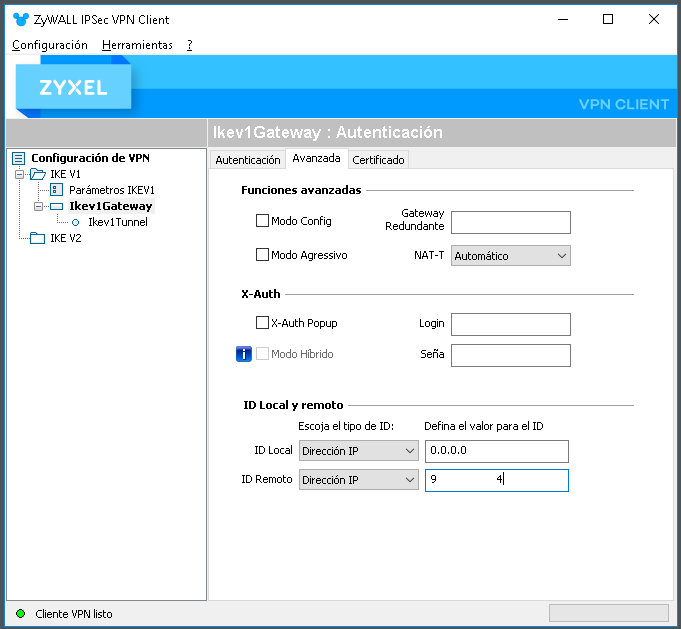The height and width of the screenshot is (629, 681).
Task: Click the Ikev1Tunnel circle icon
Action: pos(75,222)
